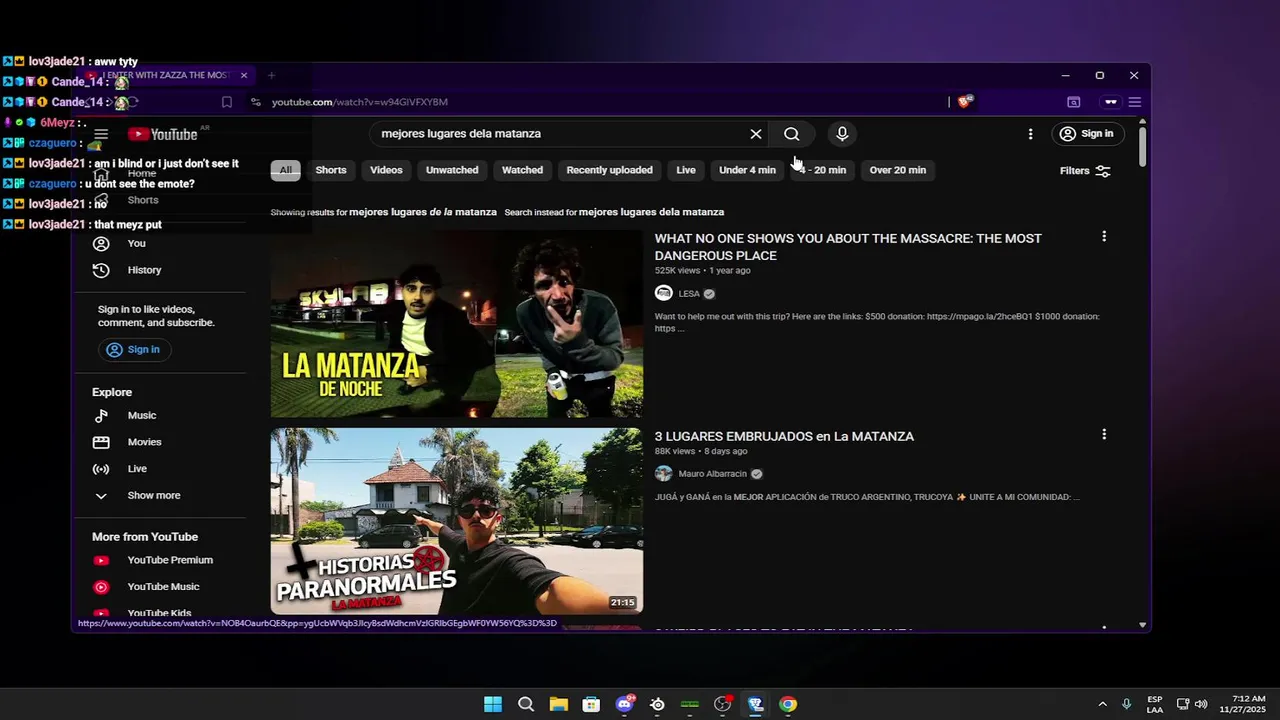Open YouTube settings three-dot menu in header
This screenshot has height=720, width=1280.
[x=1030, y=134]
